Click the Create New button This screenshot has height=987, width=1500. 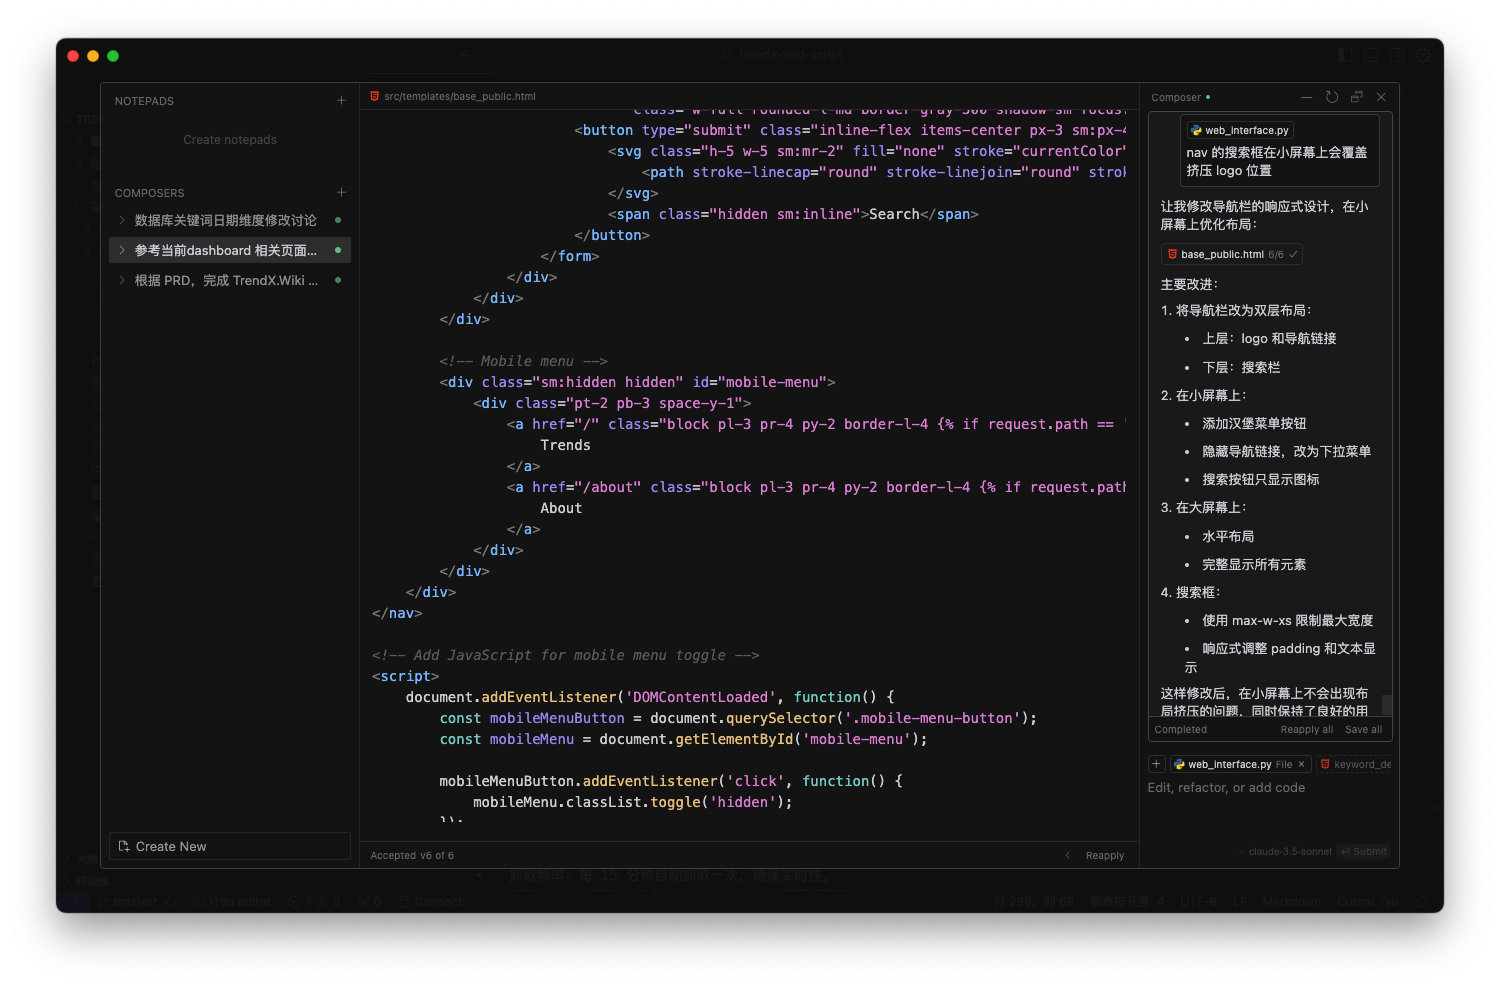(x=230, y=846)
